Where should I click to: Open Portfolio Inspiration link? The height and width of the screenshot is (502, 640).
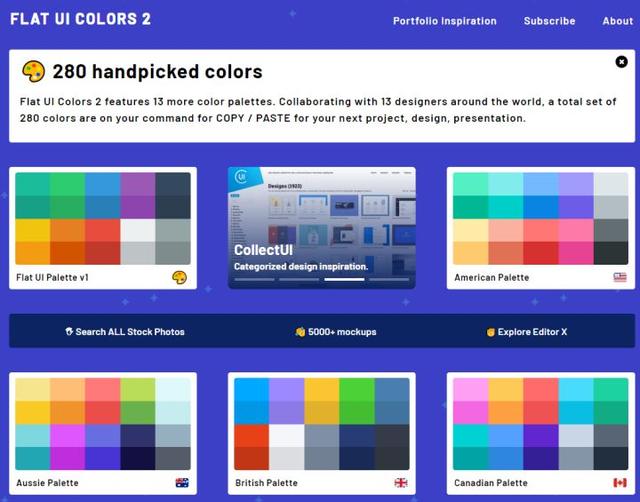click(444, 21)
